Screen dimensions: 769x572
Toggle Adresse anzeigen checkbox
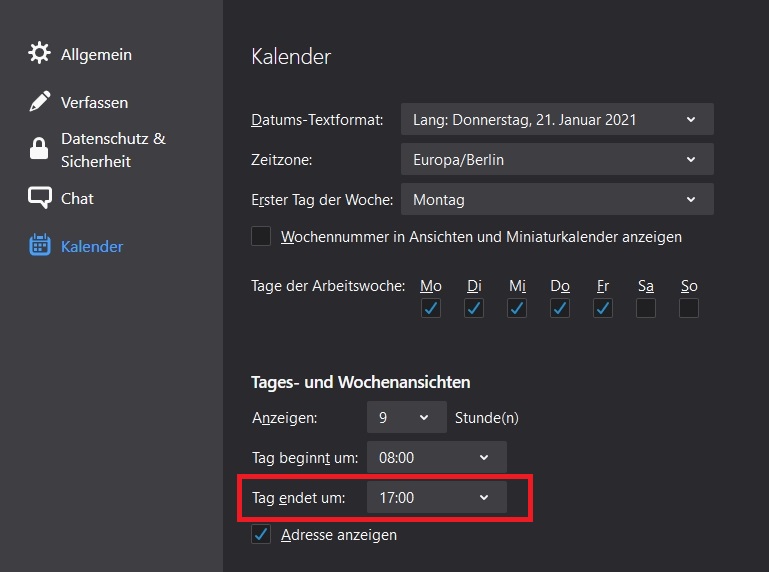click(261, 535)
